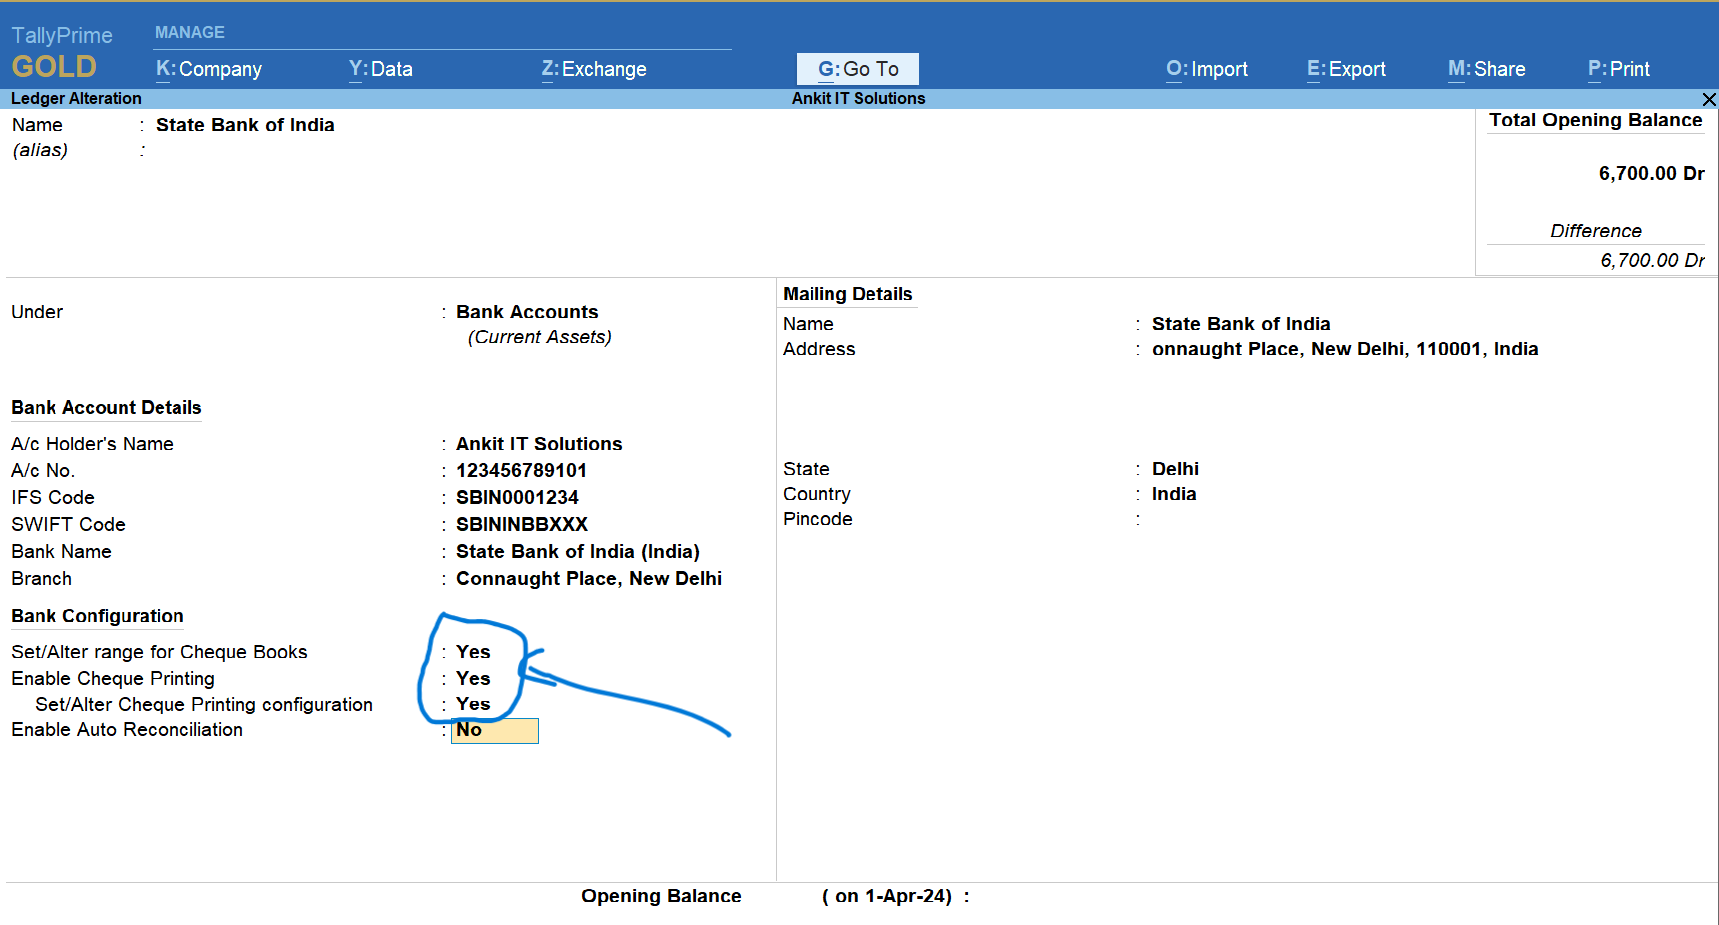The width and height of the screenshot is (1719, 925).
Task: Click the Bank Configuration heading
Action: tap(97, 616)
